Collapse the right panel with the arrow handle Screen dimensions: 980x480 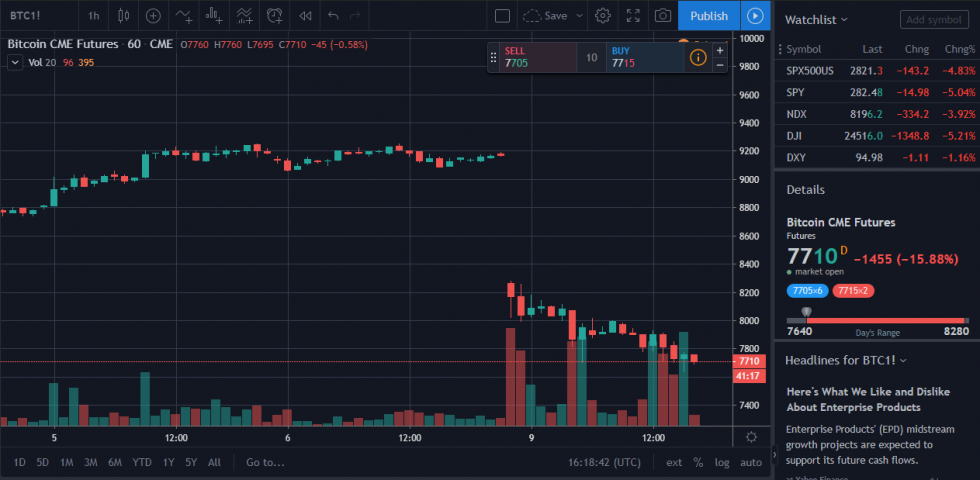(774, 454)
